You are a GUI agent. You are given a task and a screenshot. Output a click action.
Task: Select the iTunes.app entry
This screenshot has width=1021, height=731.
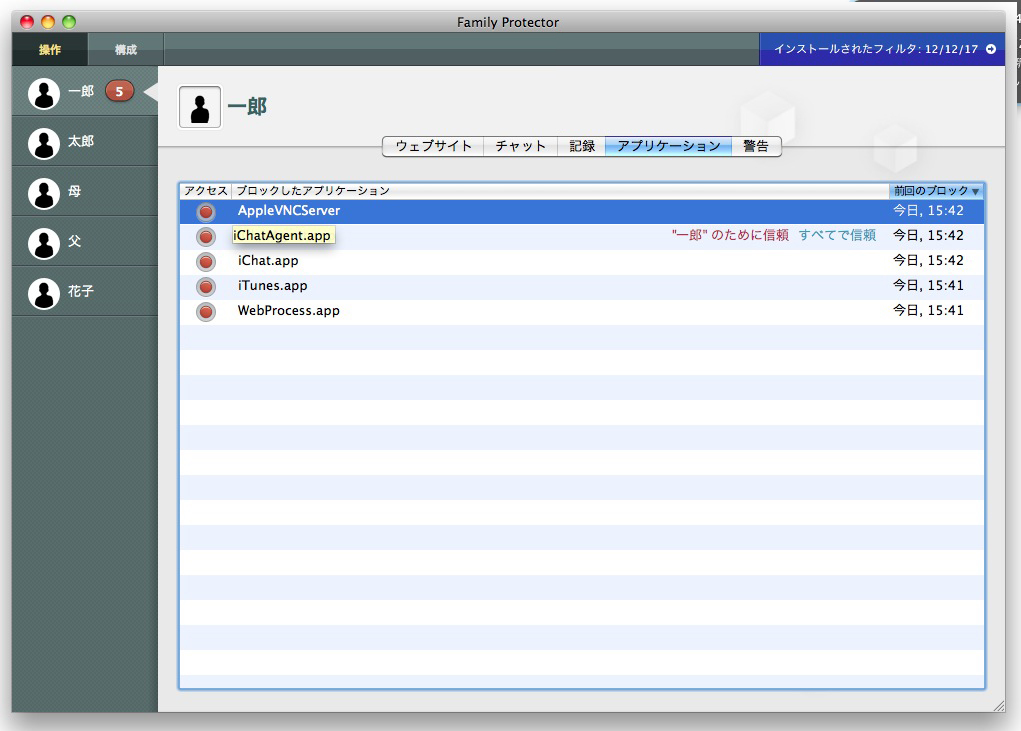click(273, 286)
